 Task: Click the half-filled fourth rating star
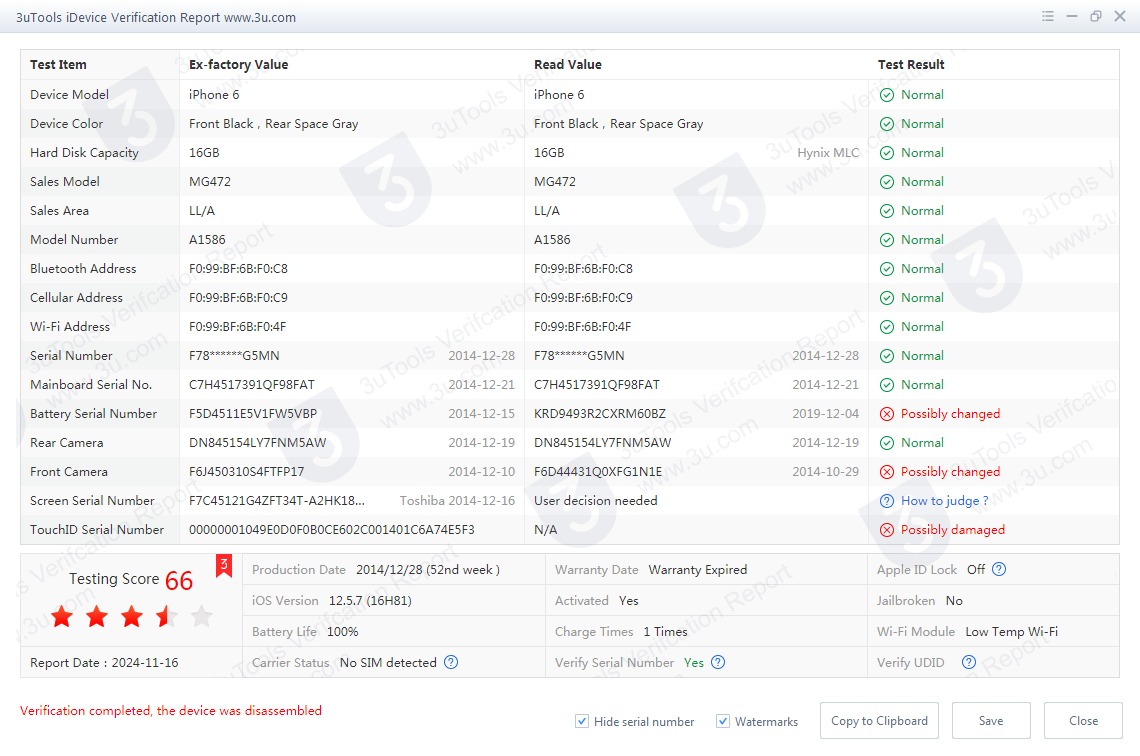click(x=166, y=616)
